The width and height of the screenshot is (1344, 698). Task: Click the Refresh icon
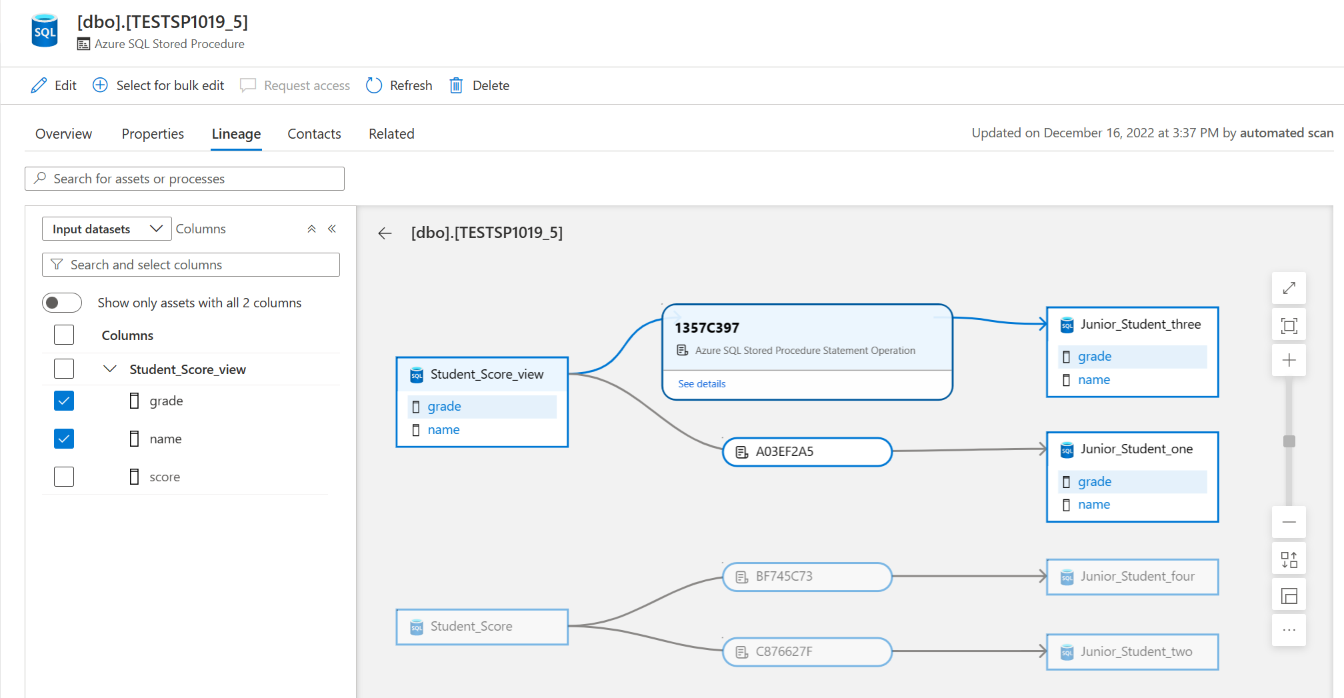click(x=374, y=86)
